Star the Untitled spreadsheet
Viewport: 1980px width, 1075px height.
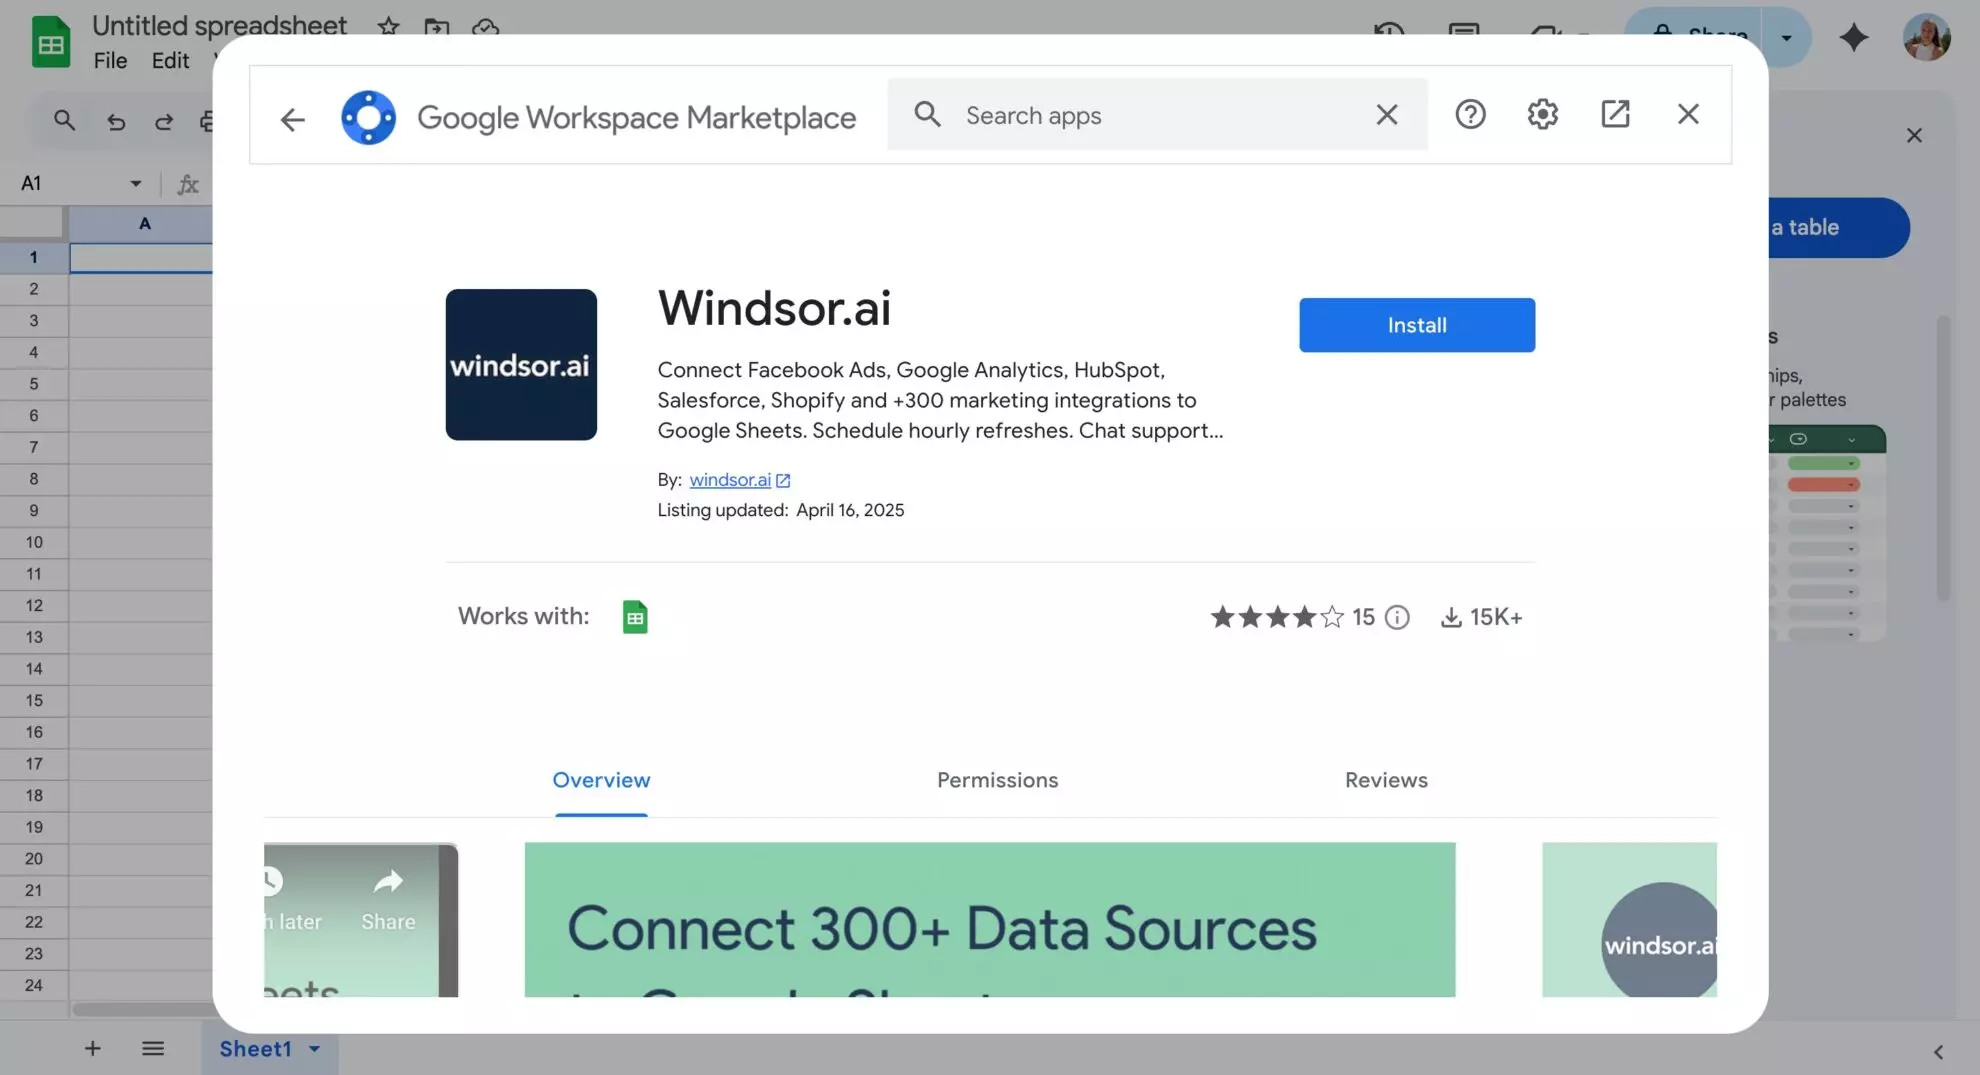[x=387, y=28]
